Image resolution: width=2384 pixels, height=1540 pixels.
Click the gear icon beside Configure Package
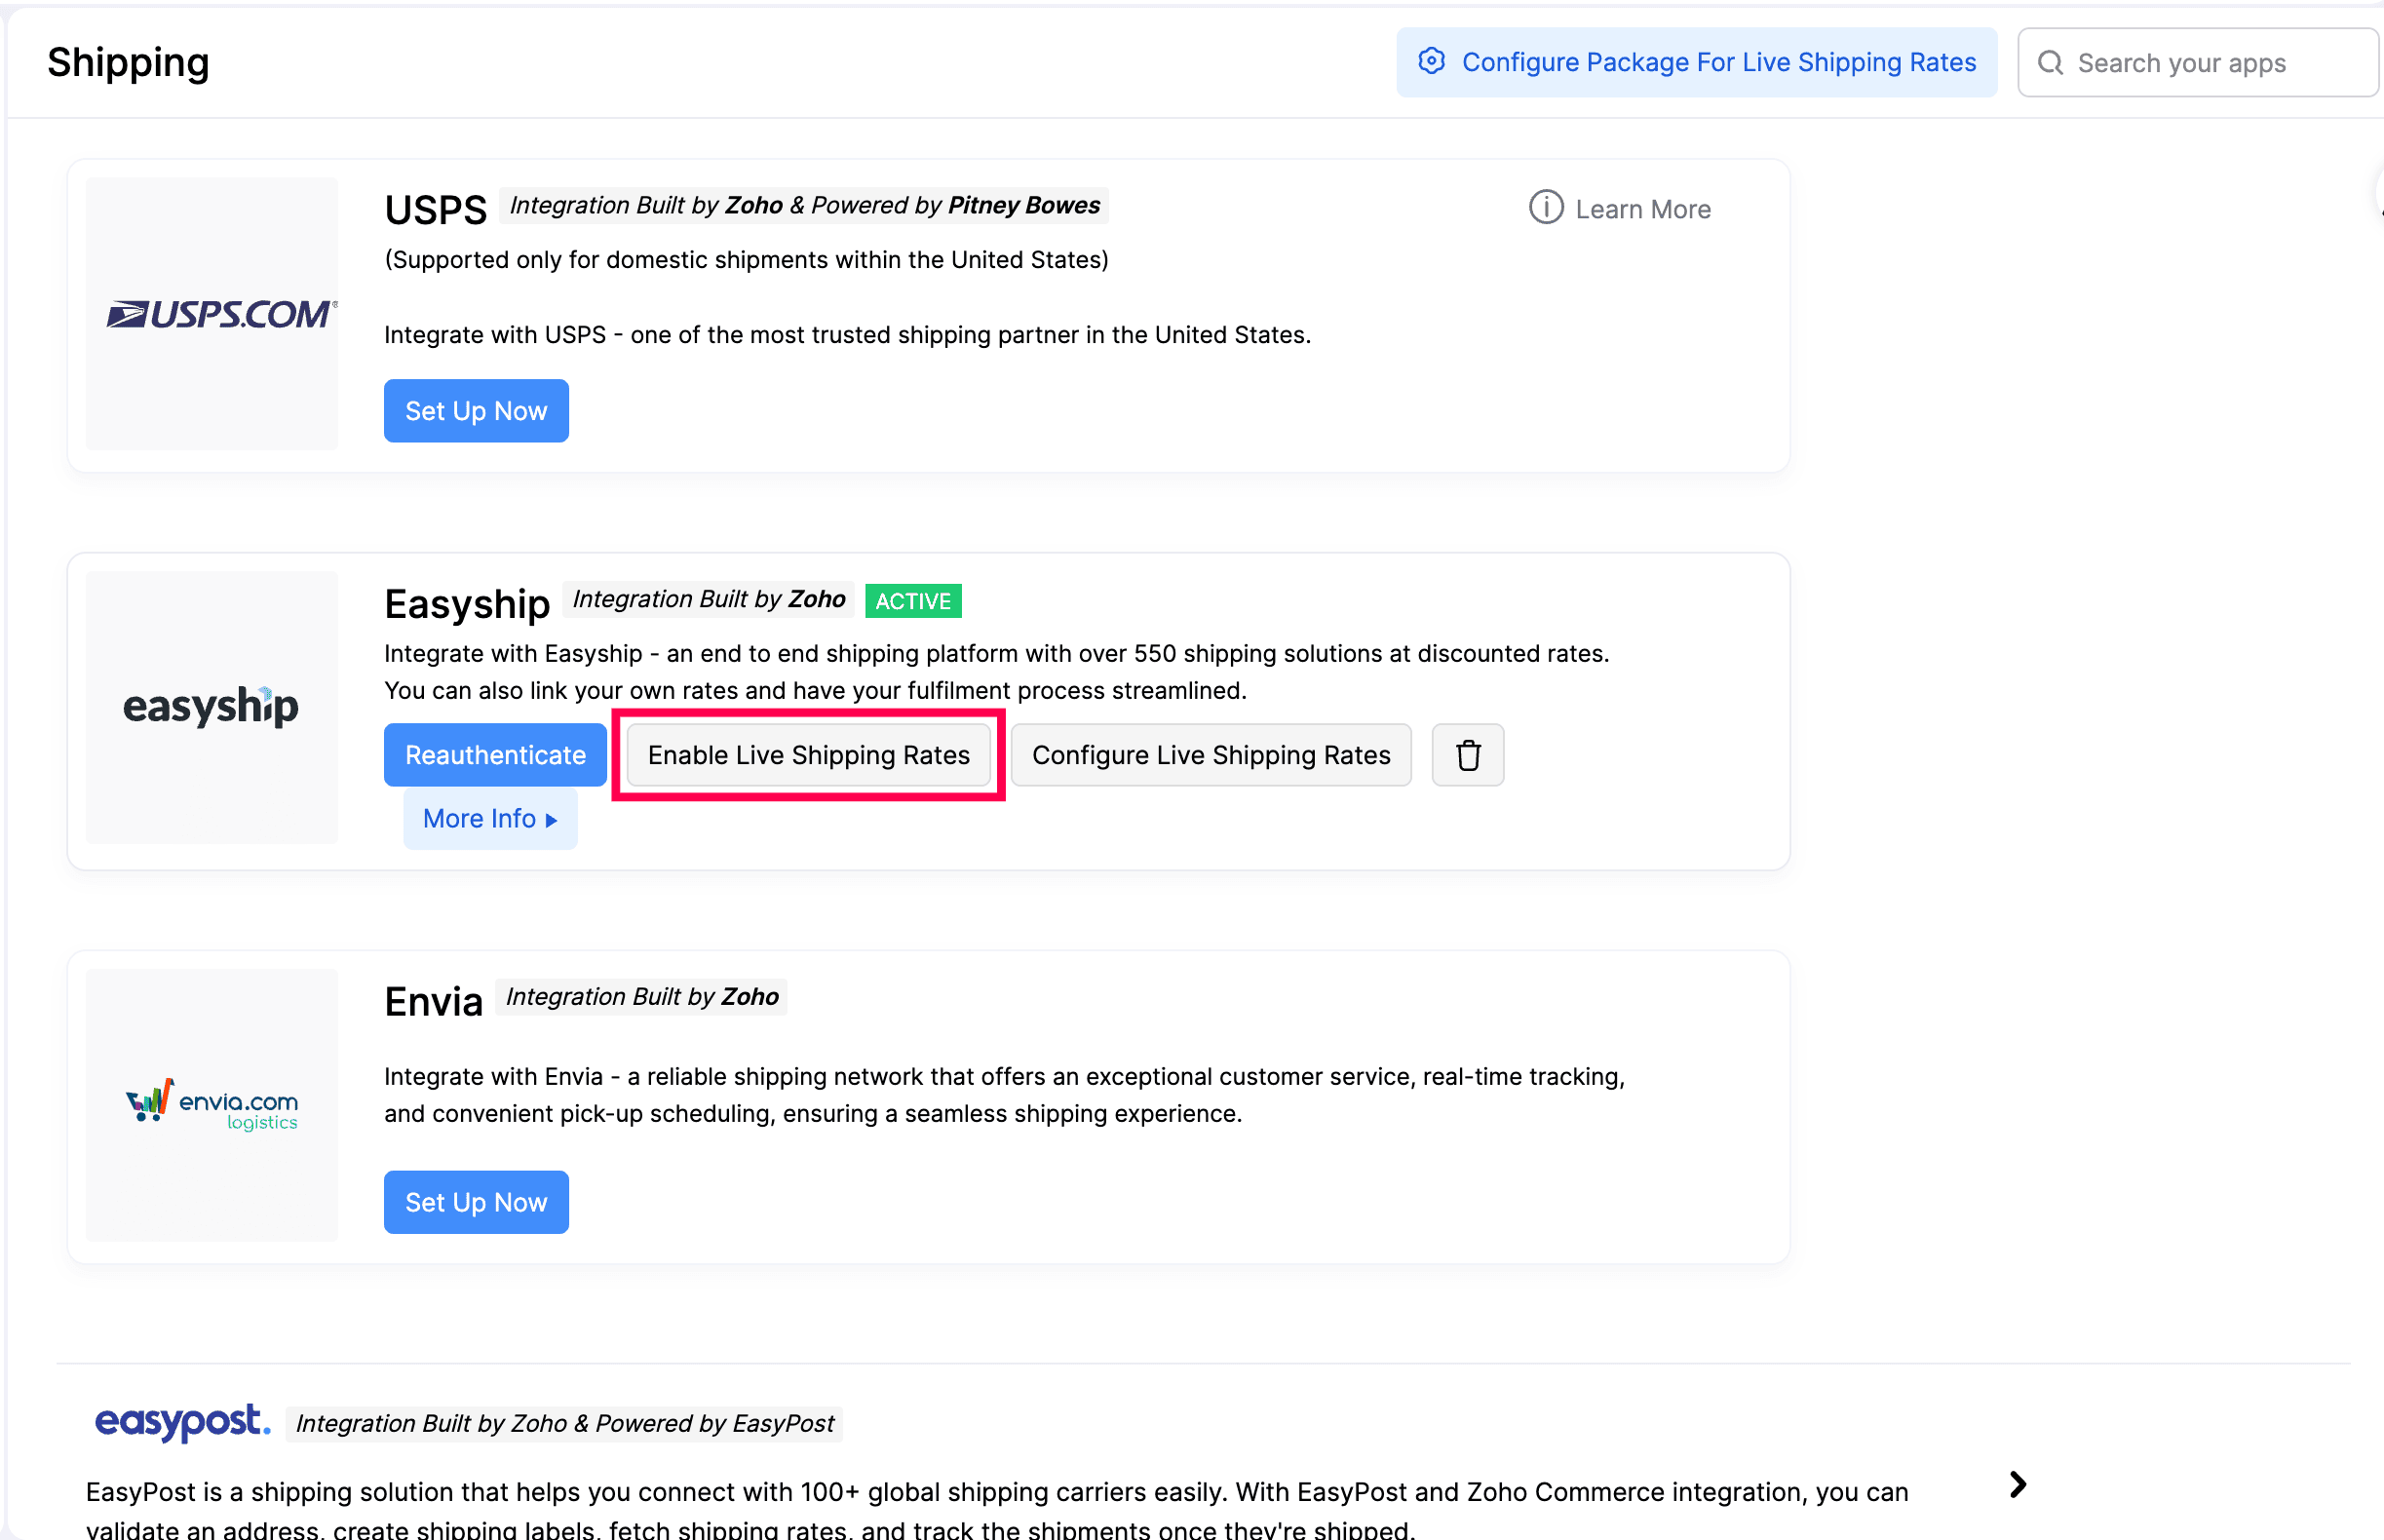[x=1431, y=61]
